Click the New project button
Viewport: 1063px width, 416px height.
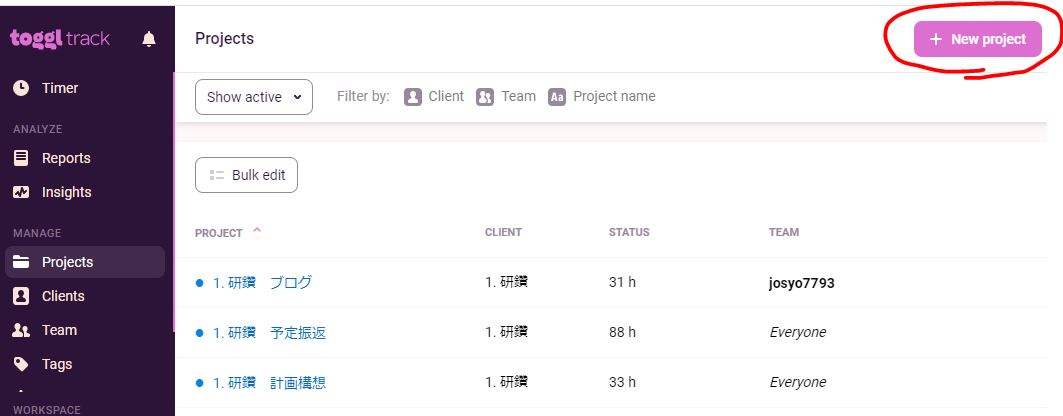pos(978,39)
